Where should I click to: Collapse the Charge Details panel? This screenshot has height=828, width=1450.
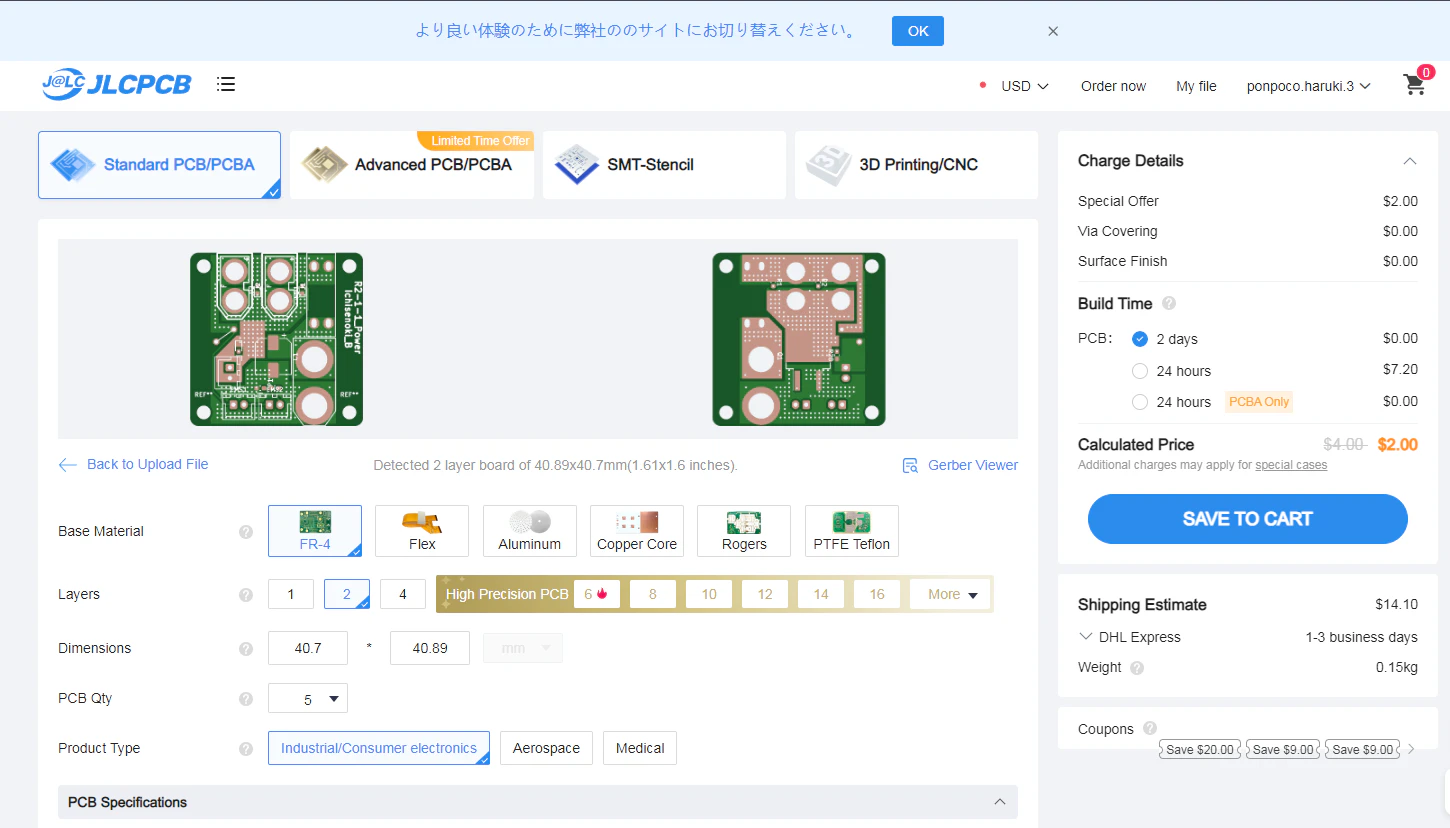coord(1409,161)
